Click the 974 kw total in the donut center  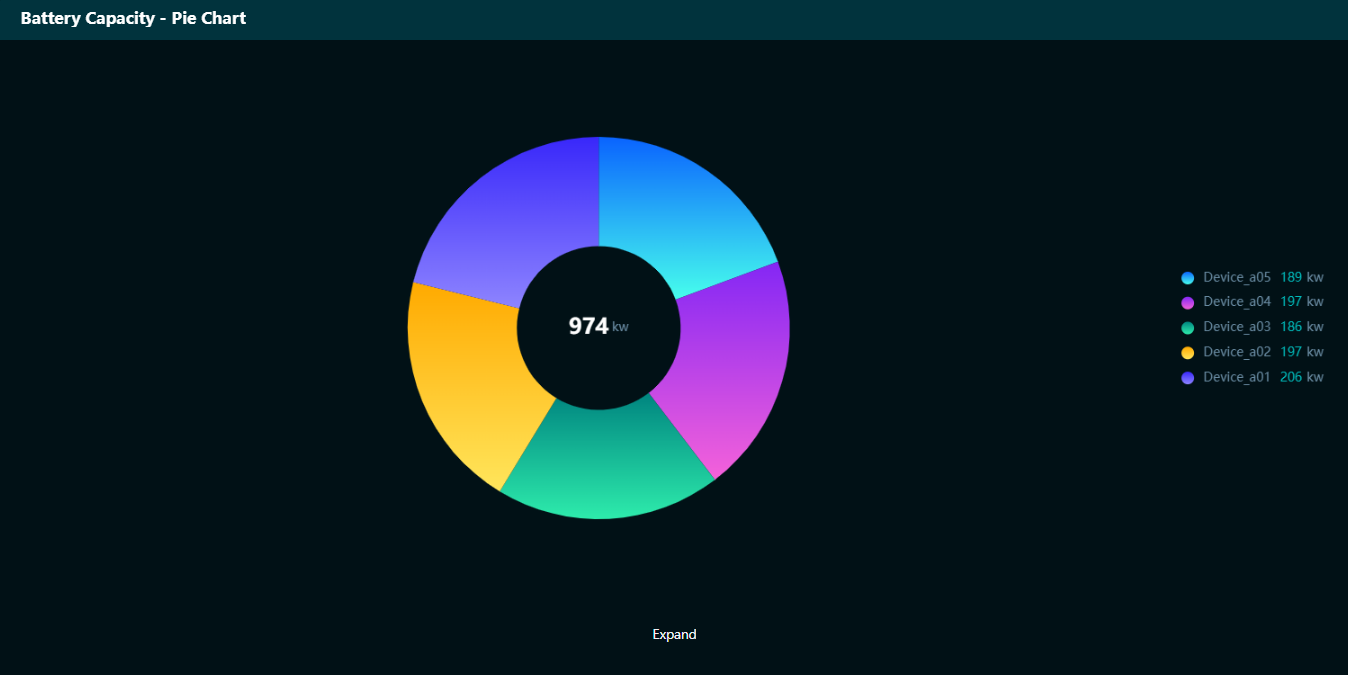597,326
